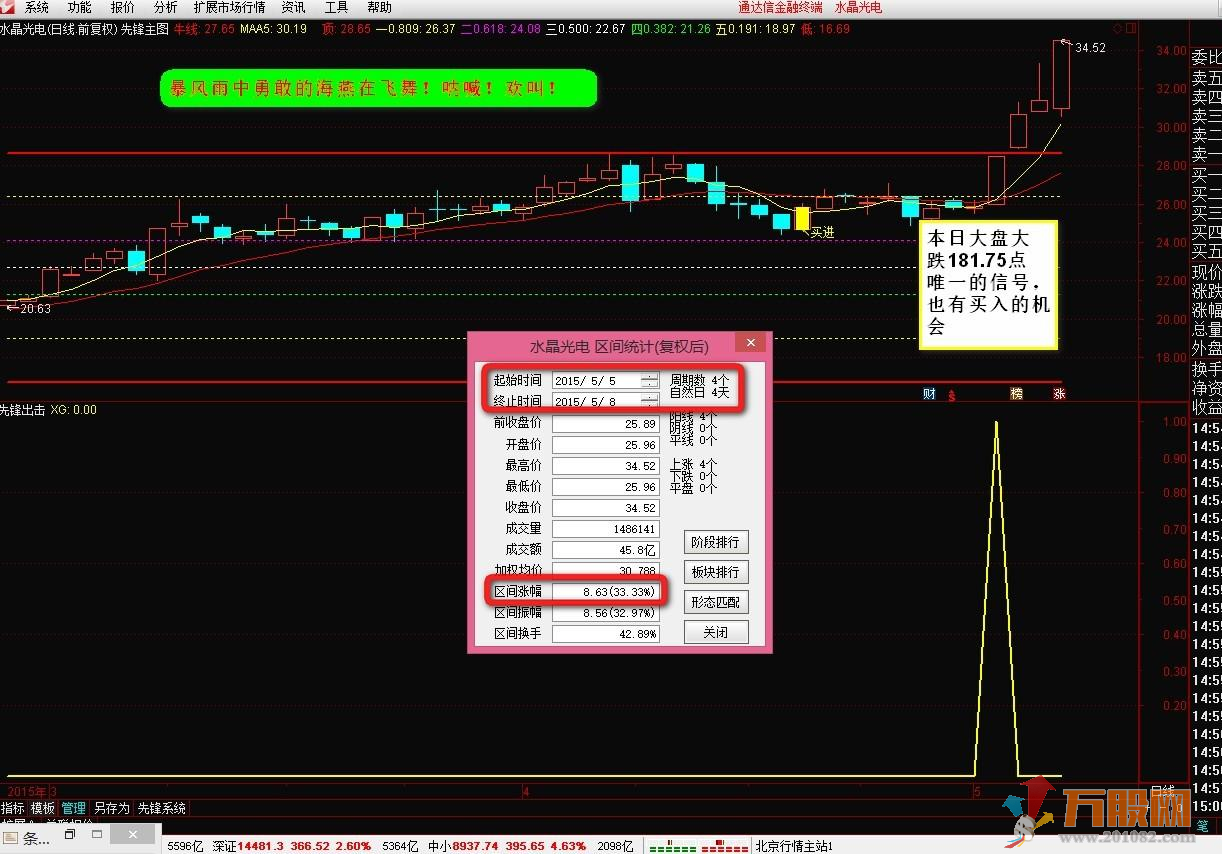Open the 报价 menu
The height and width of the screenshot is (854, 1222).
tap(122, 7)
